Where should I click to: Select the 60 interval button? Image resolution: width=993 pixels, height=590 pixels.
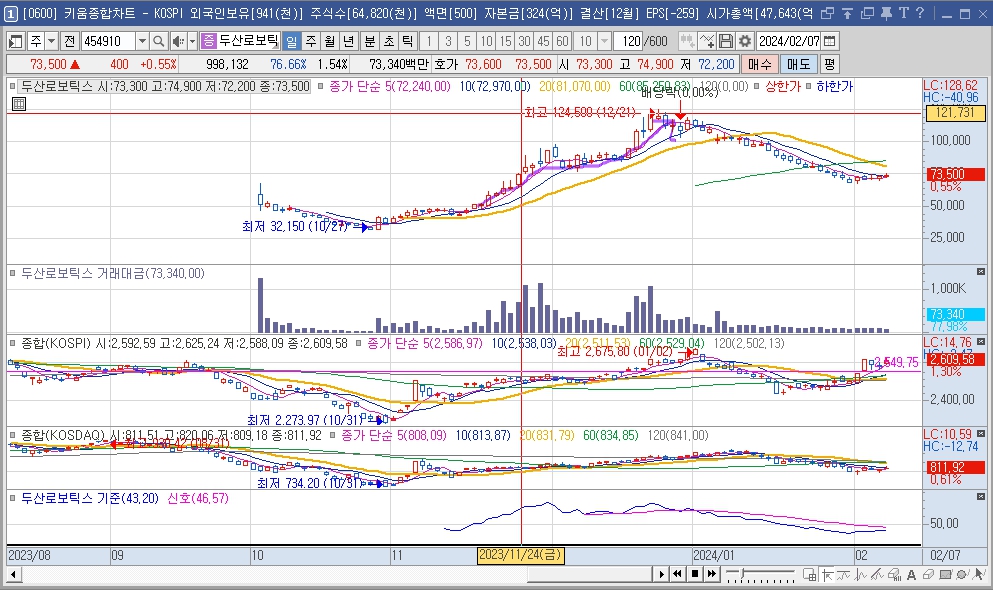click(562, 41)
